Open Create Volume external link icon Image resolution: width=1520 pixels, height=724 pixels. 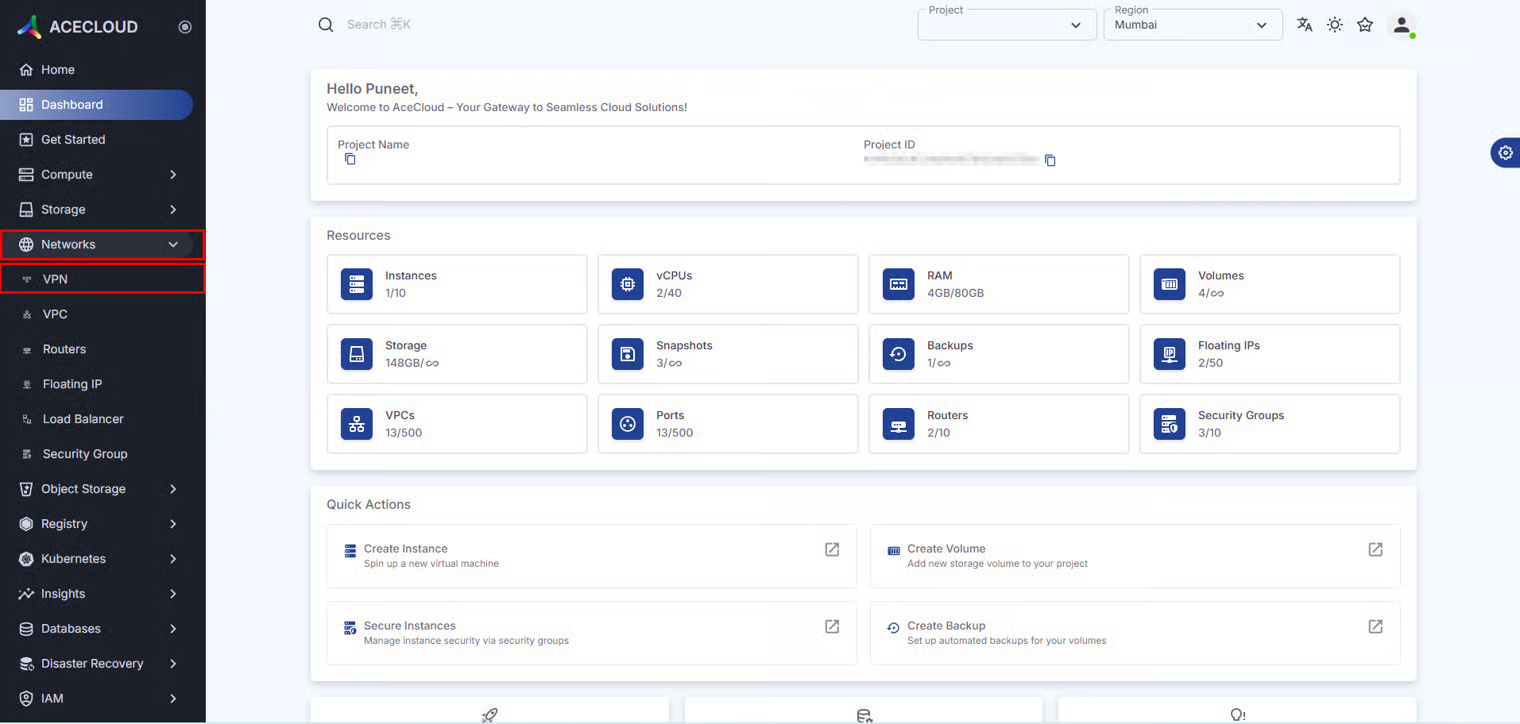point(1375,549)
